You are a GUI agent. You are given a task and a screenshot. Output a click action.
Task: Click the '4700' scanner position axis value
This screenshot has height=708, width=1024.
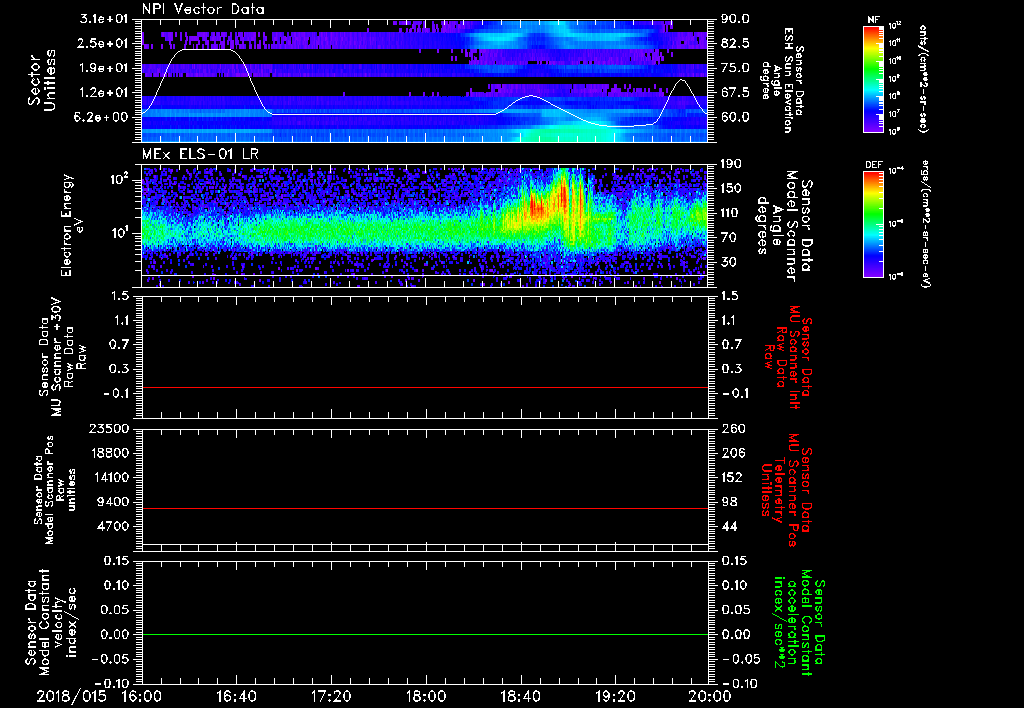[x=115, y=526]
